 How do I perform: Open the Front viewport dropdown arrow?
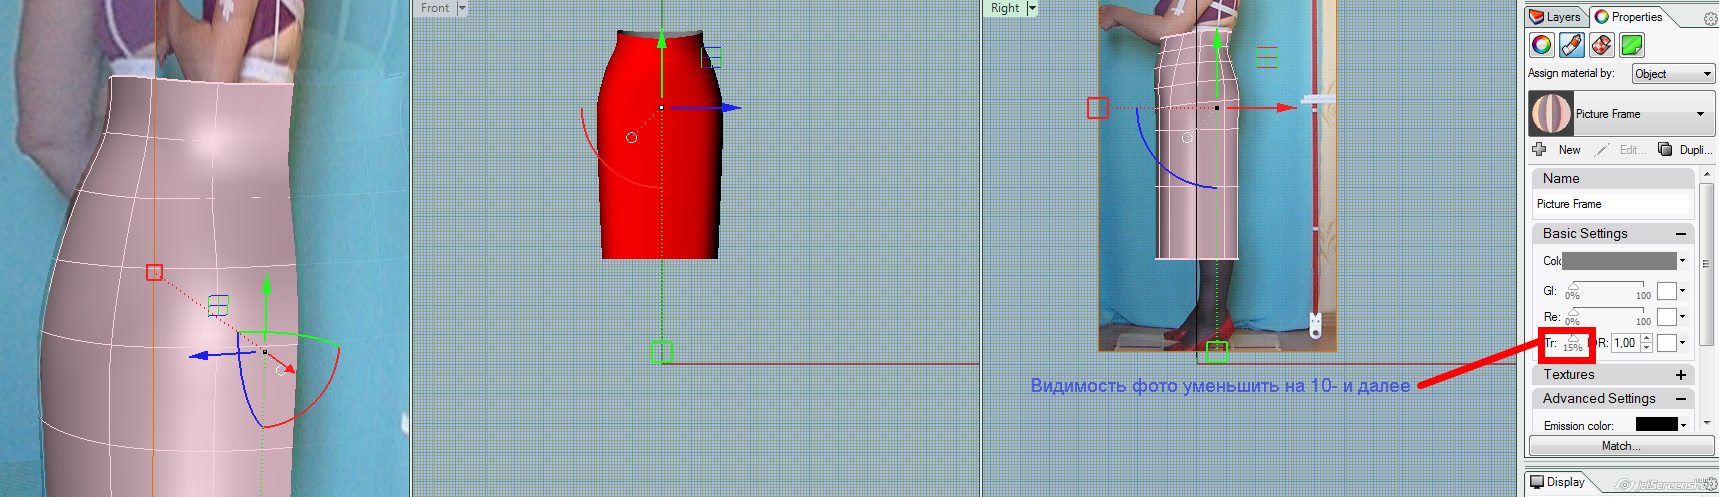[462, 8]
